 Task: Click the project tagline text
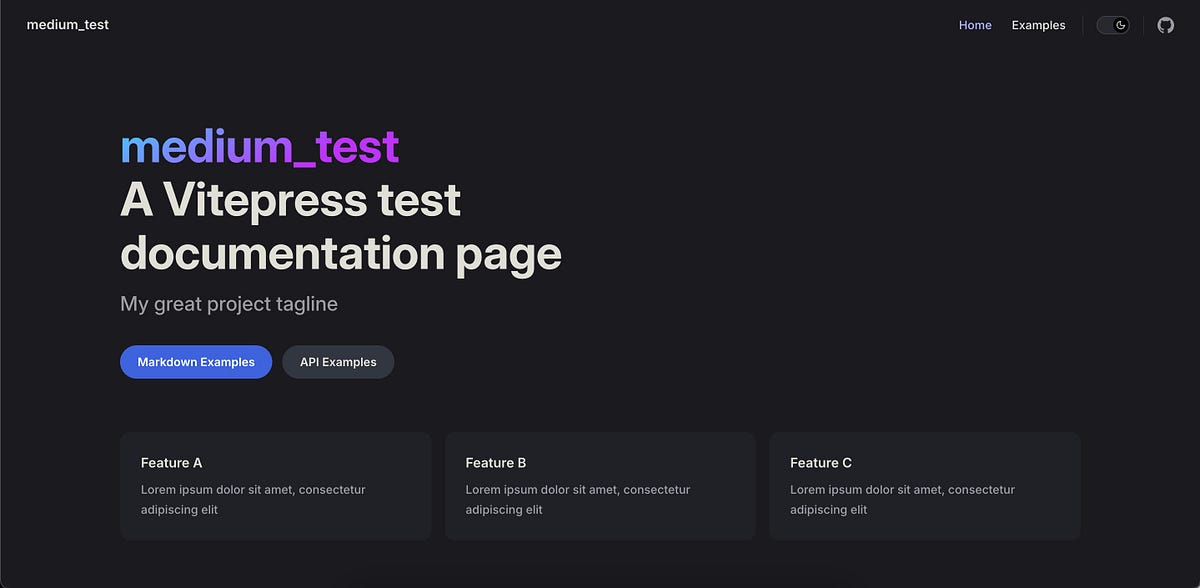tap(228, 303)
